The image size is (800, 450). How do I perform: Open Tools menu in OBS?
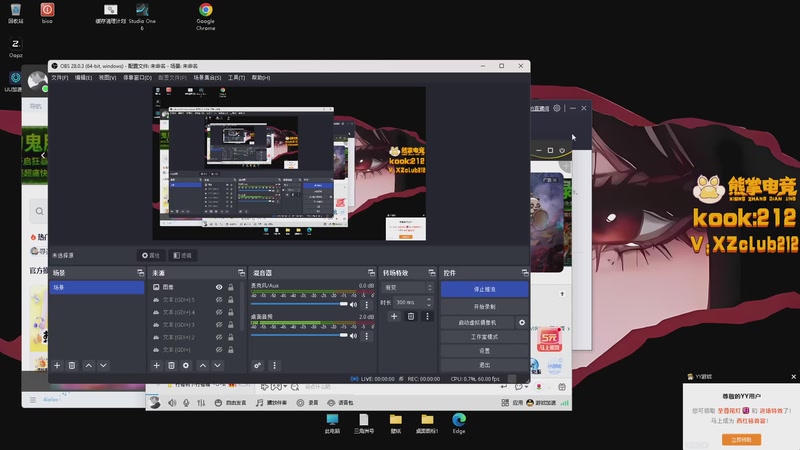coord(236,78)
